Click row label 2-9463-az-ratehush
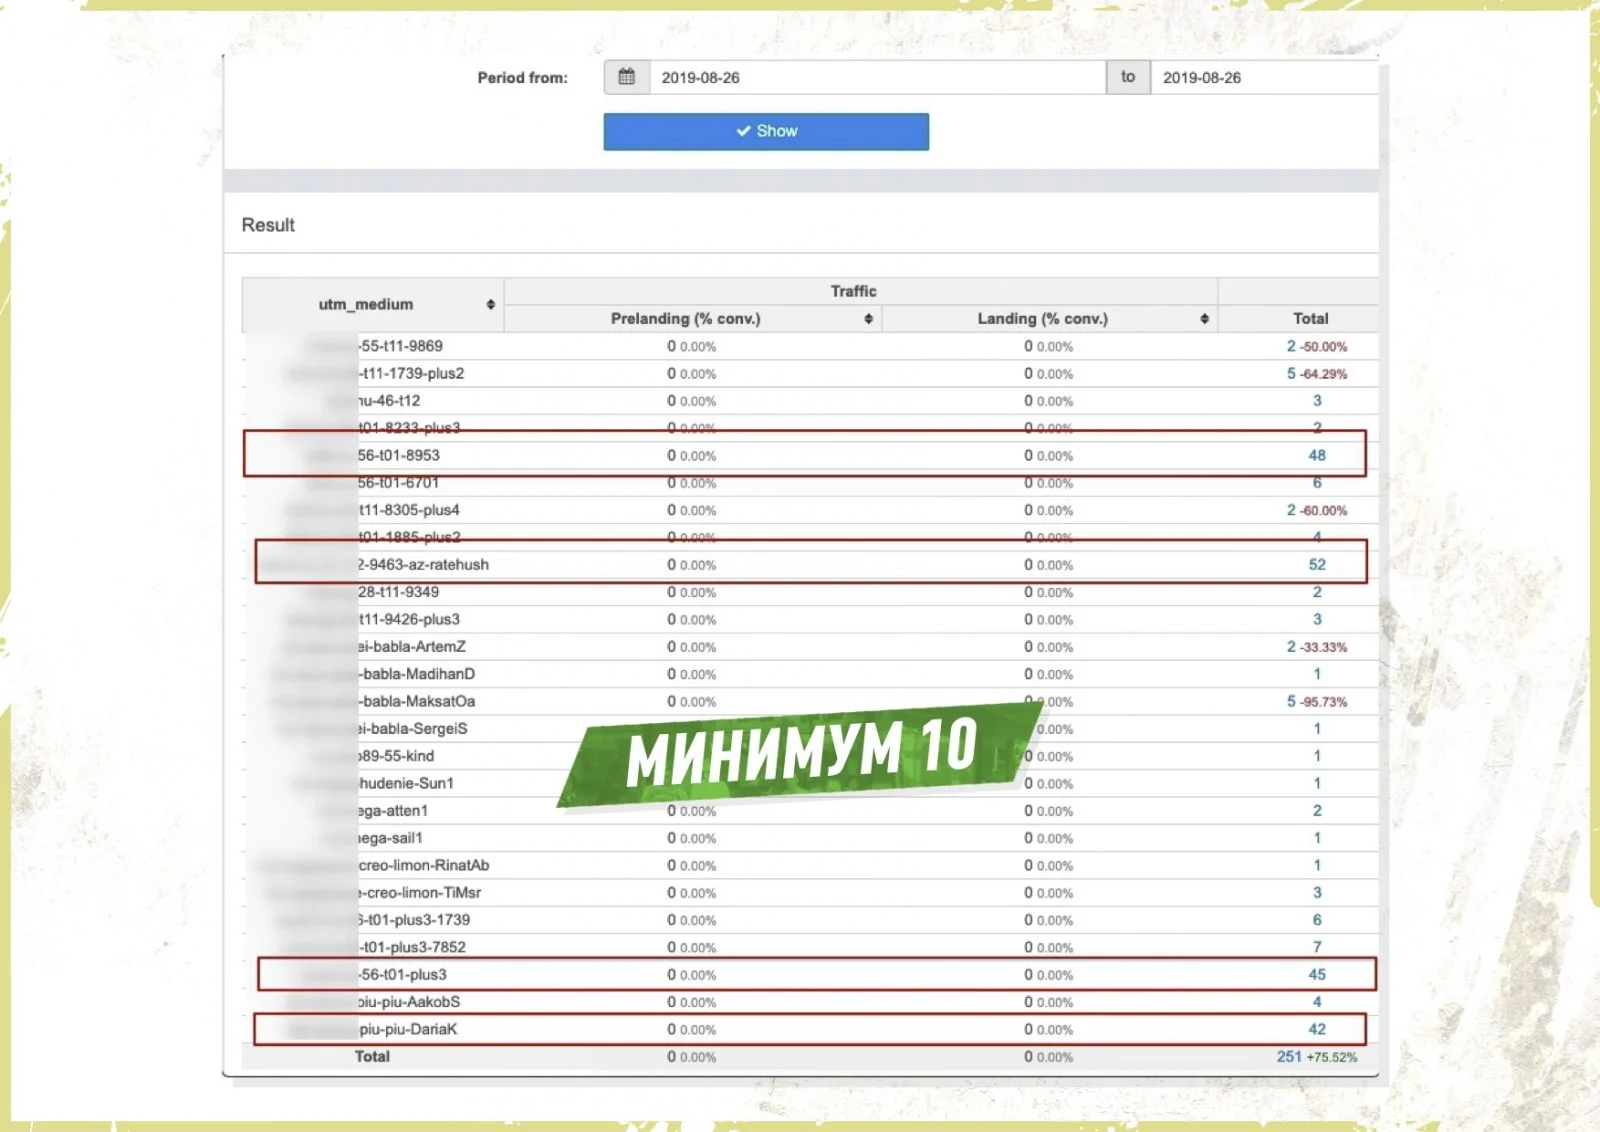Viewport: 1600px width, 1132px height. pos(423,565)
